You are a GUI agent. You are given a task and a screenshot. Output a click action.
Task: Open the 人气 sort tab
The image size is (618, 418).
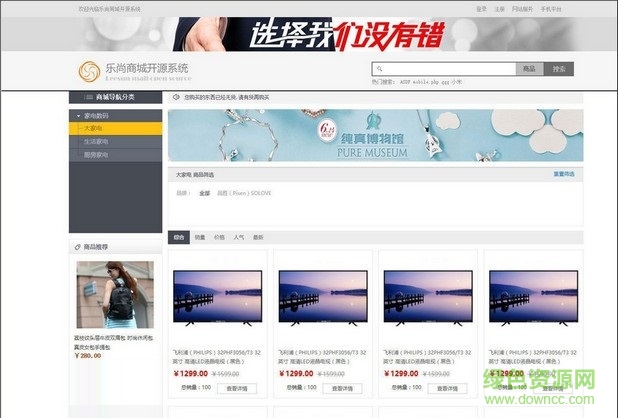tap(239, 237)
